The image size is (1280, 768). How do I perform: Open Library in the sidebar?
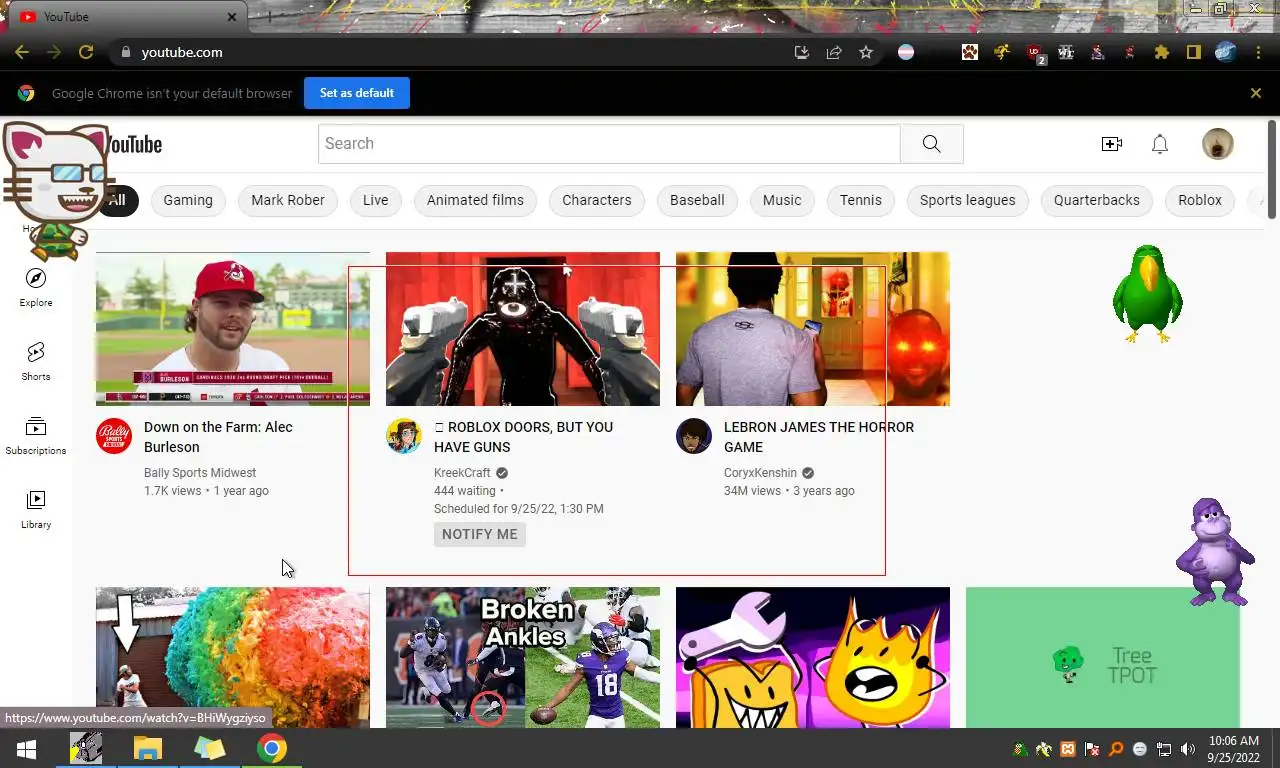[36, 509]
